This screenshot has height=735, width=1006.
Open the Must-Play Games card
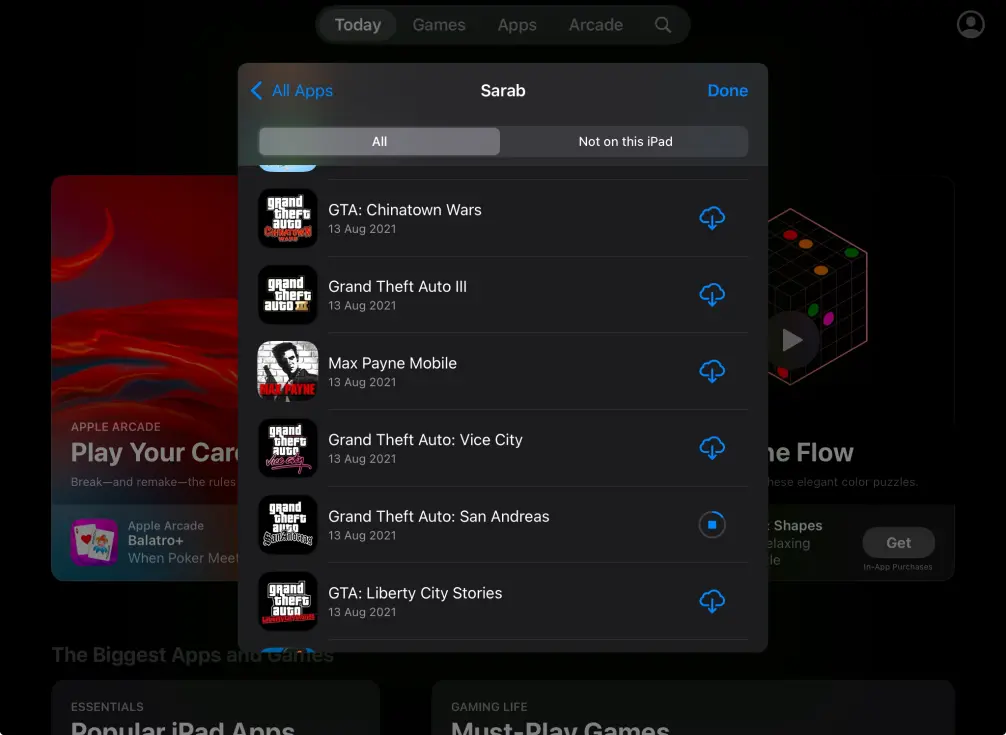(x=693, y=707)
